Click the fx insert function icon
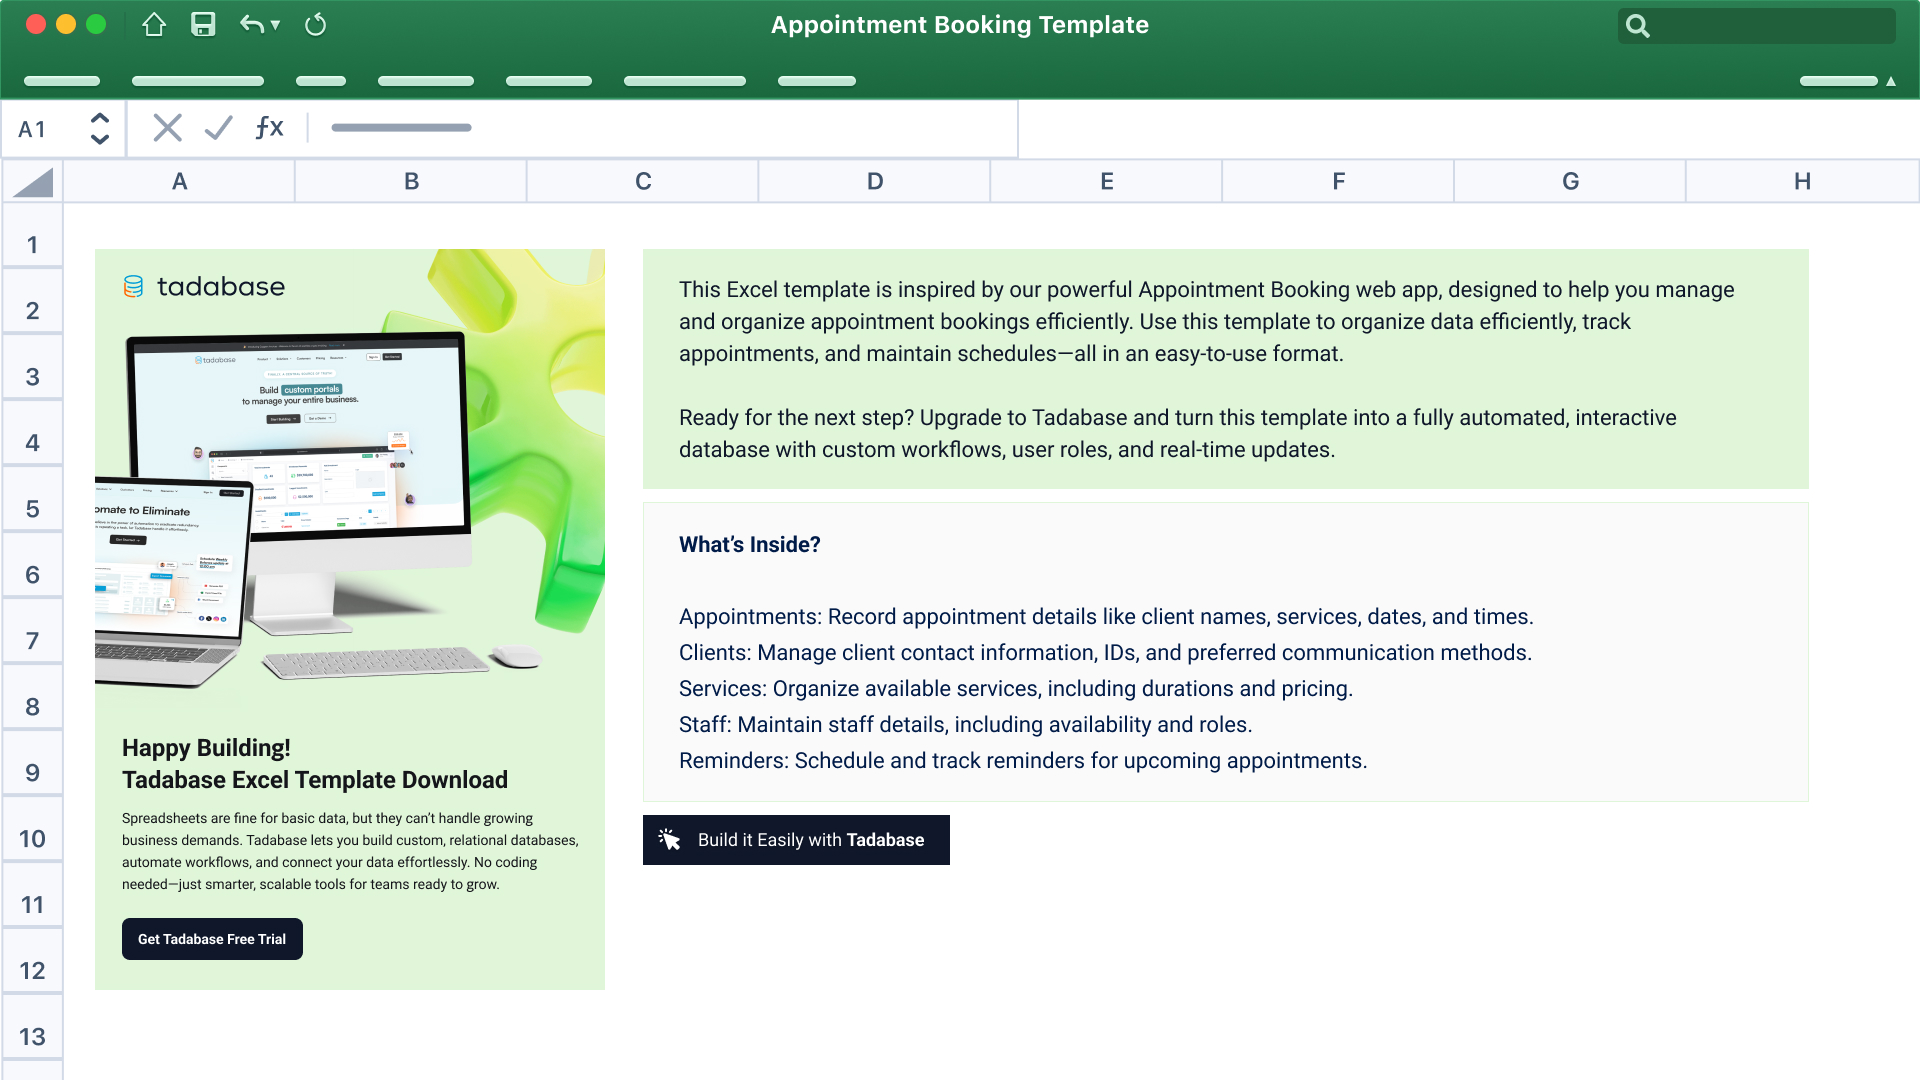 click(269, 127)
